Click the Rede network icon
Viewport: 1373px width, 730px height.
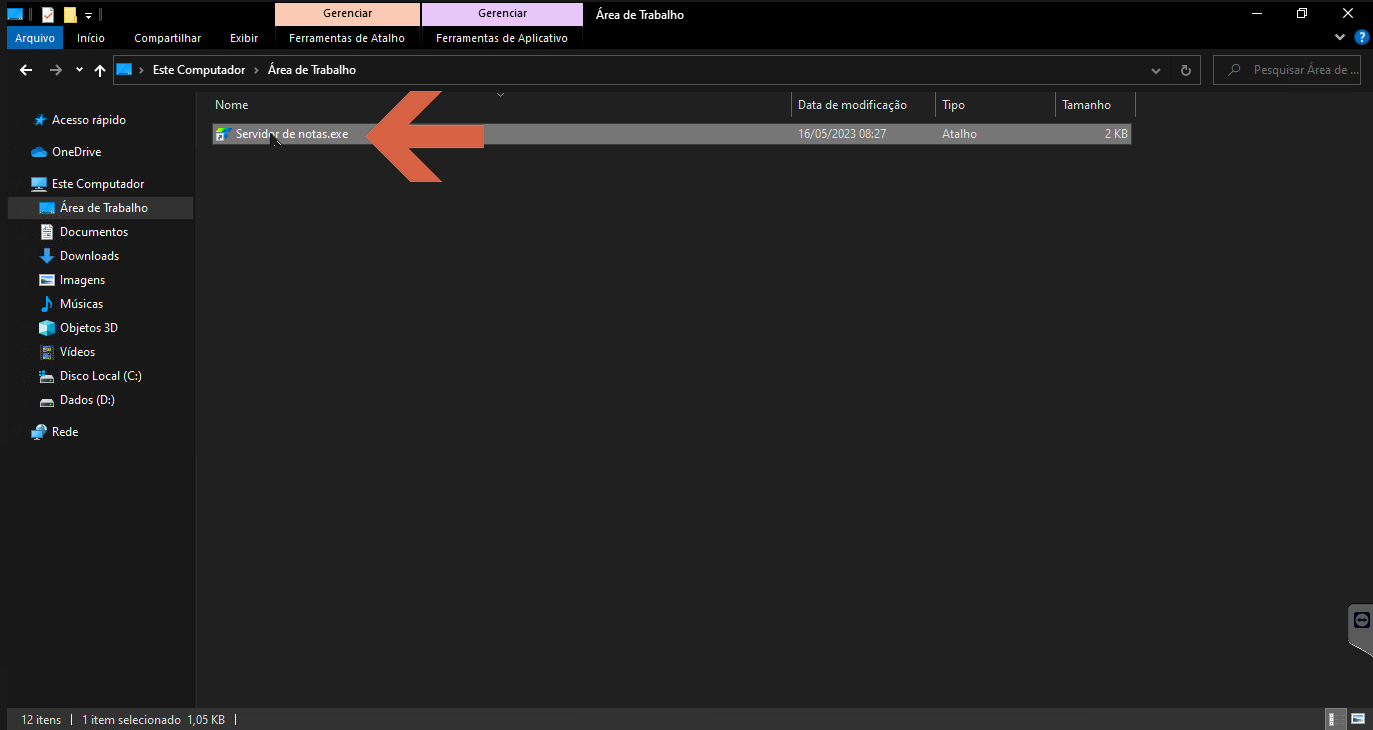[x=39, y=432]
